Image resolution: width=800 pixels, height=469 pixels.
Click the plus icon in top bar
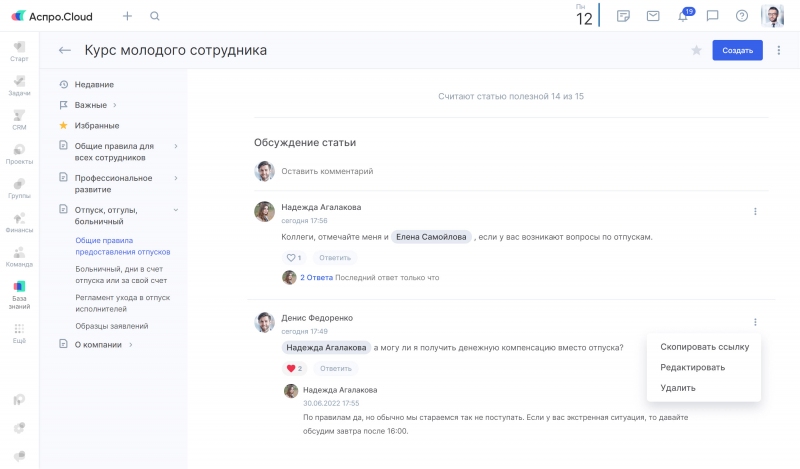click(x=127, y=16)
